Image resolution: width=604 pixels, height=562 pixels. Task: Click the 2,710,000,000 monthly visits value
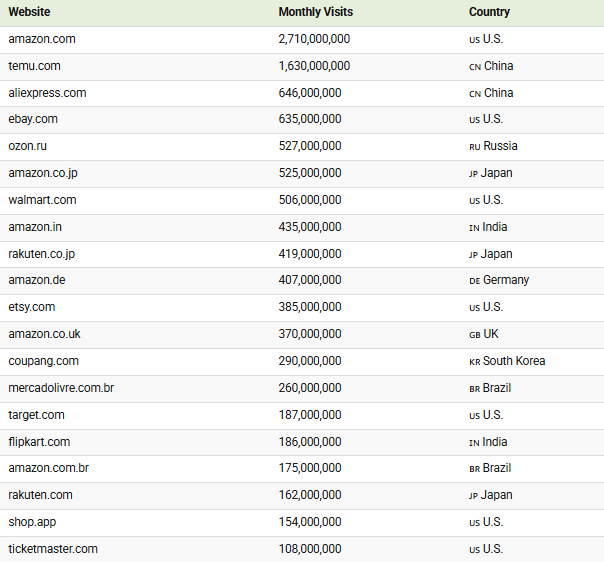[x=314, y=39]
